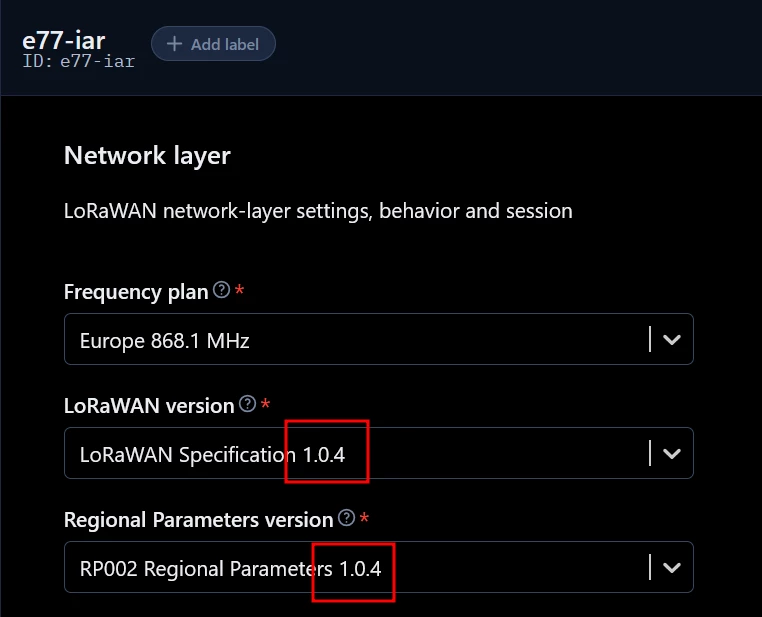This screenshot has height=617, width=762.
Task: Click the LoRaWAN version label
Action: 149,406
